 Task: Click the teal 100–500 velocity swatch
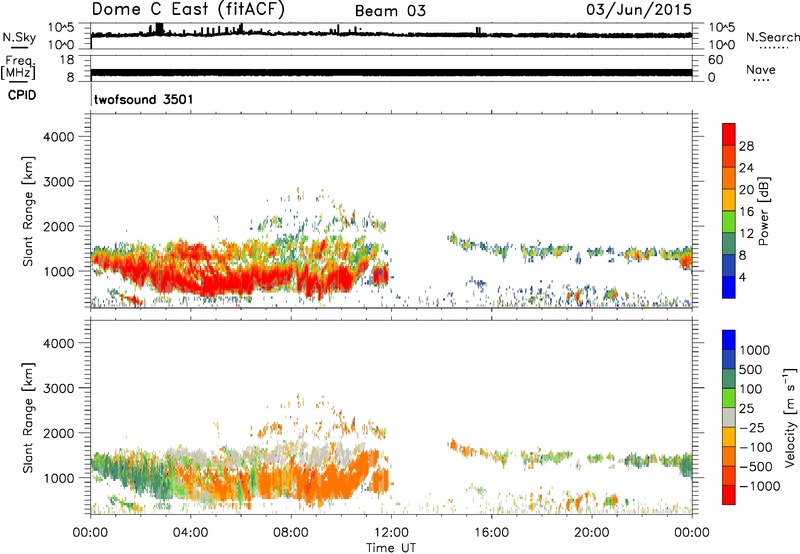[729, 379]
